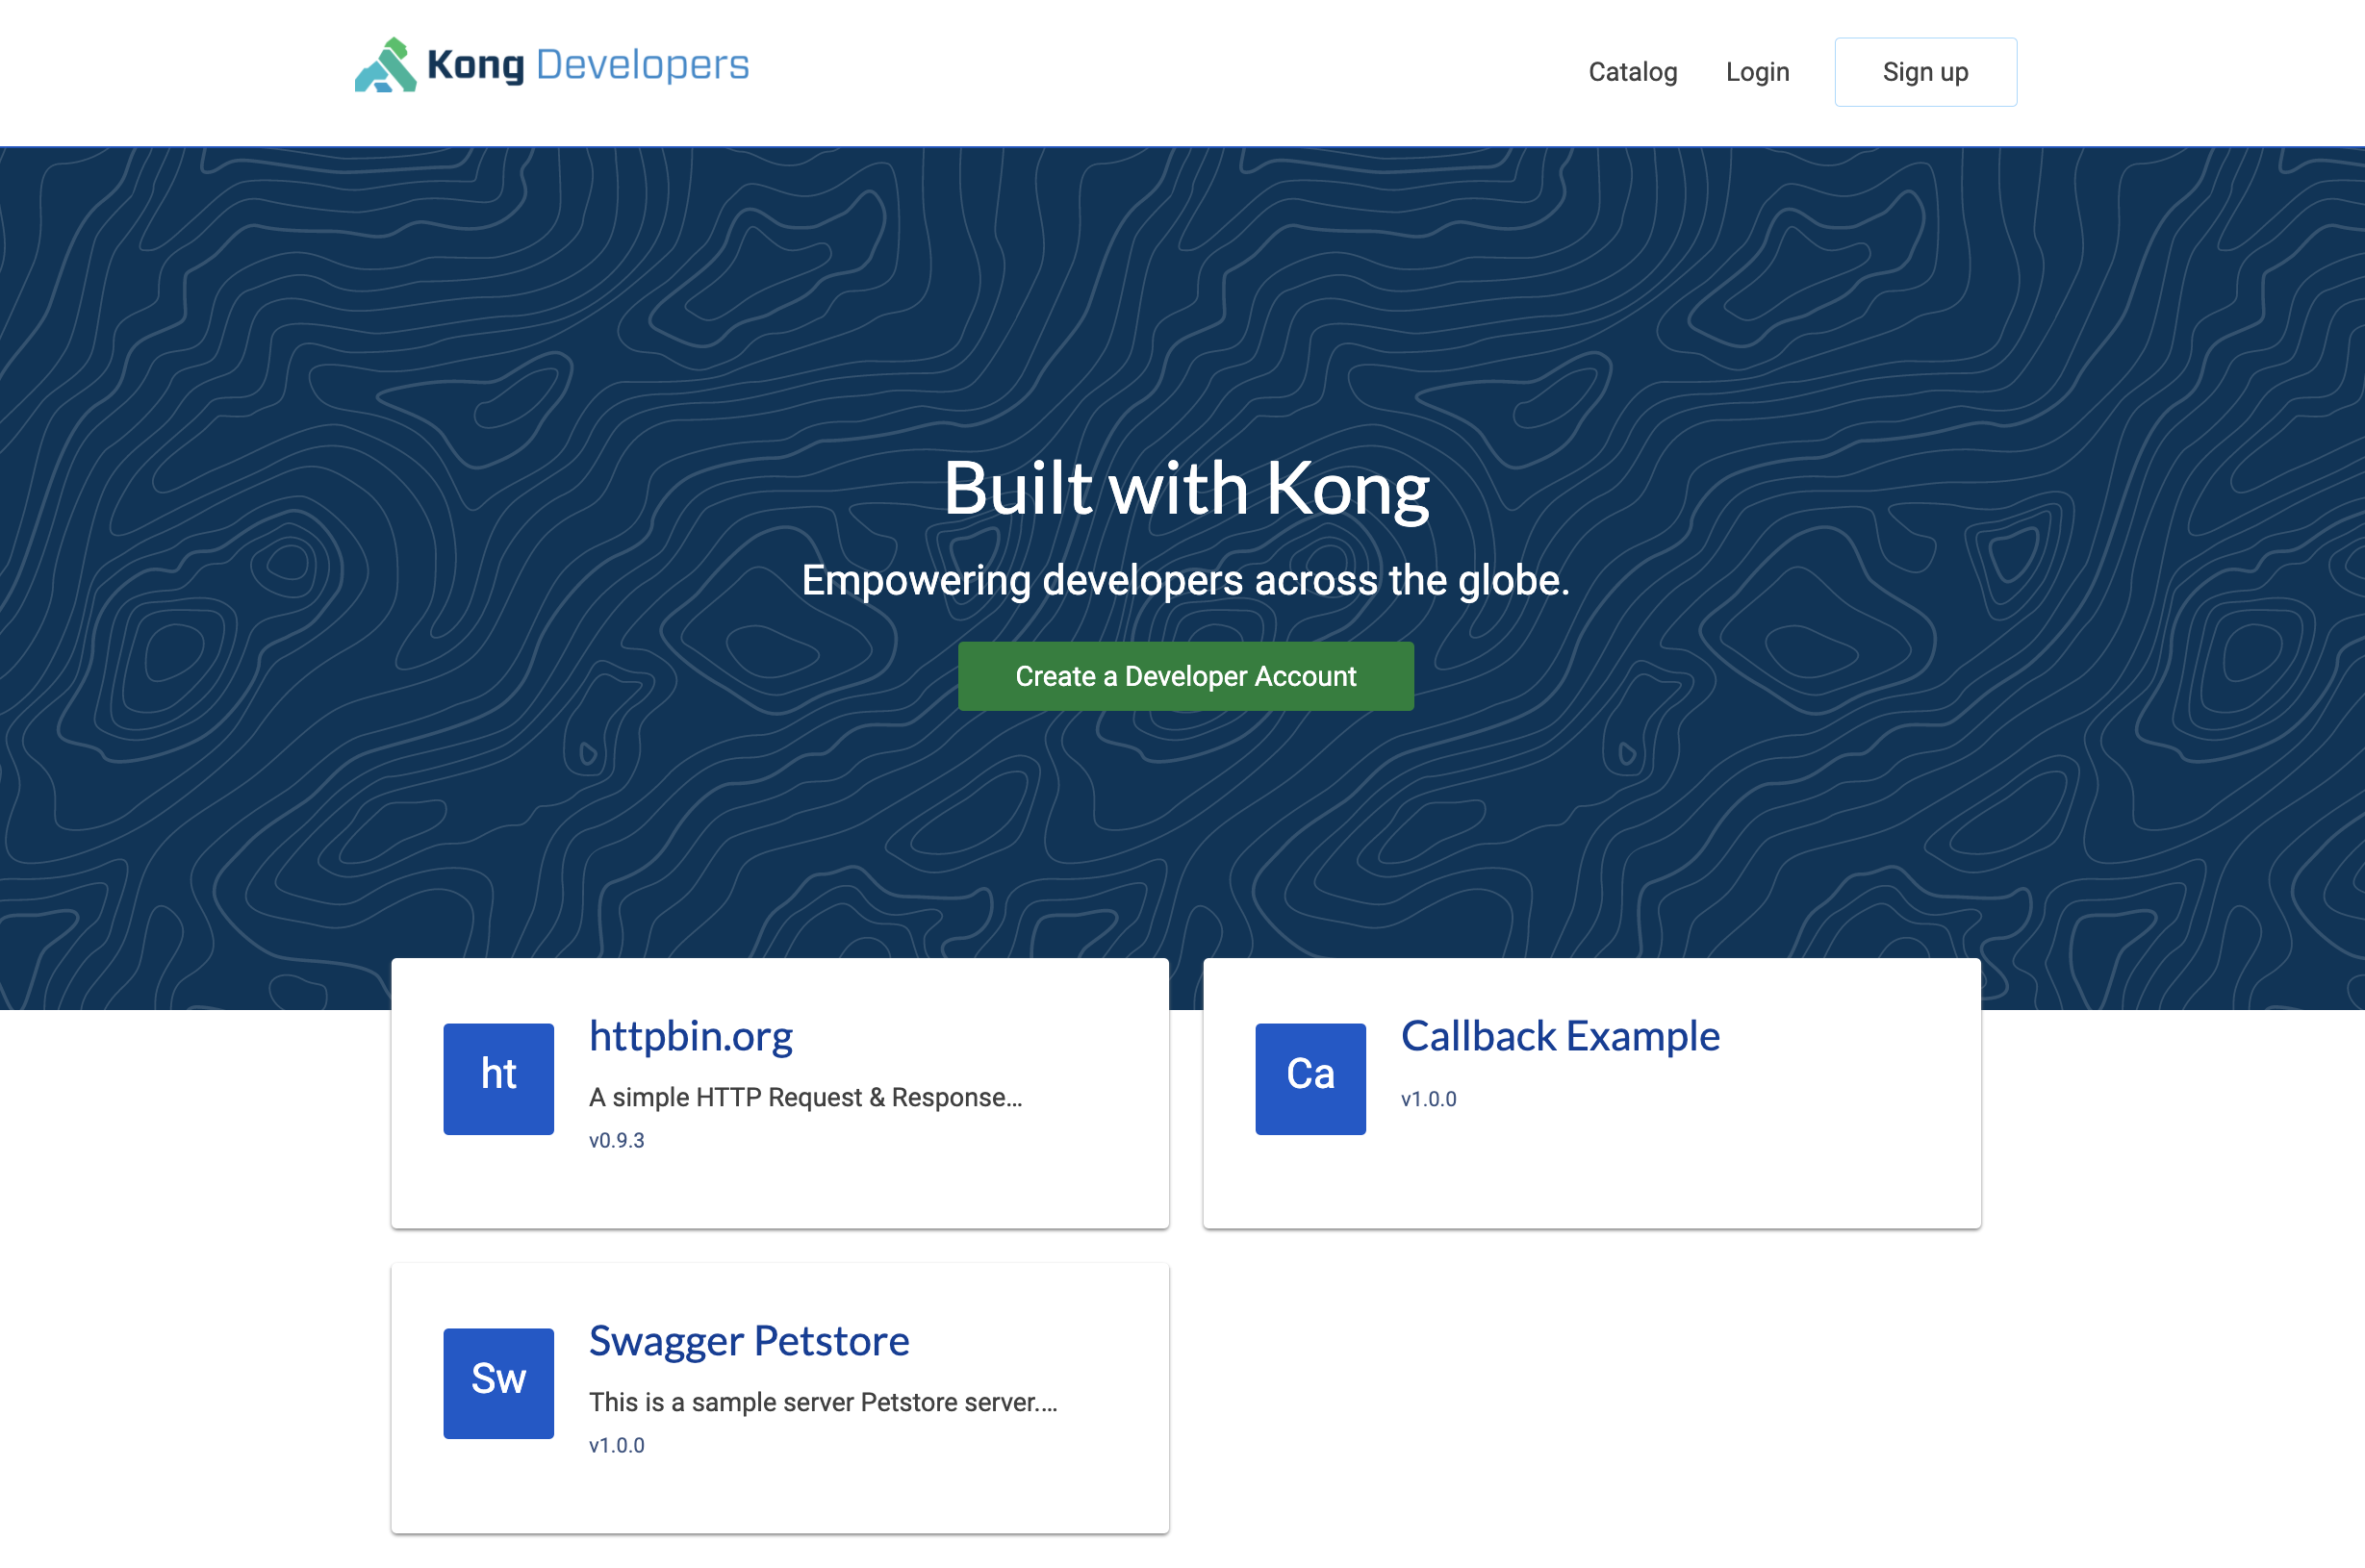Click the 'A simple HTTP Request & Response...' description
Viewport: 2365px width, 1568px height.
pos(805,1097)
